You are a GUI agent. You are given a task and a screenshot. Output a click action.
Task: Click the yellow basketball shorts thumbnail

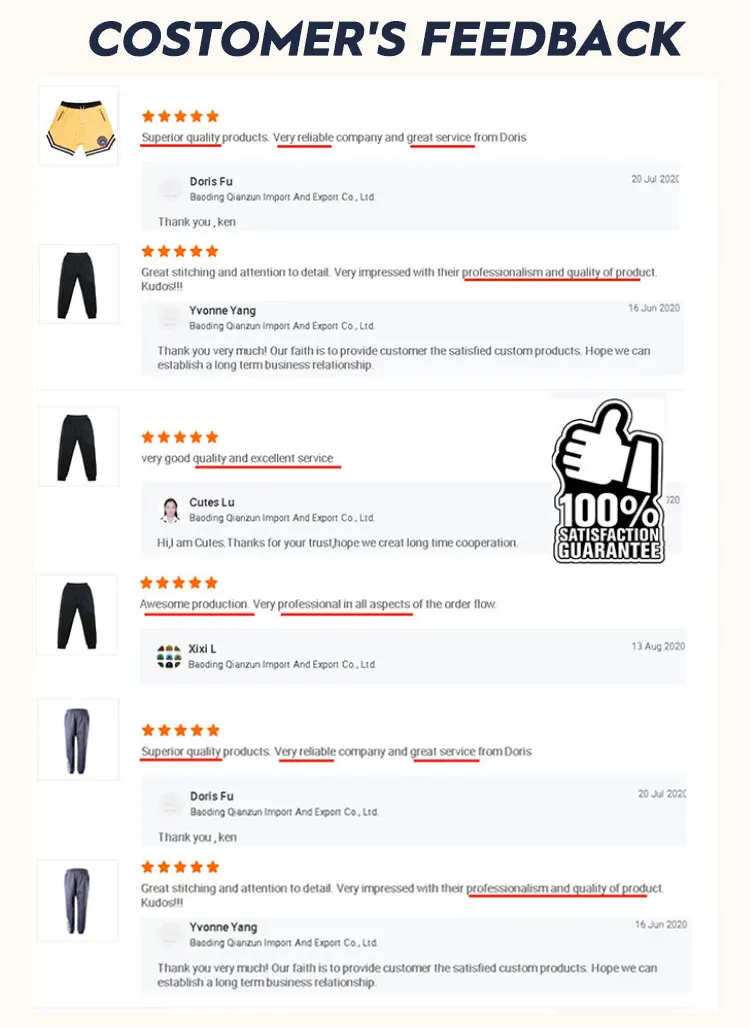tap(79, 125)
